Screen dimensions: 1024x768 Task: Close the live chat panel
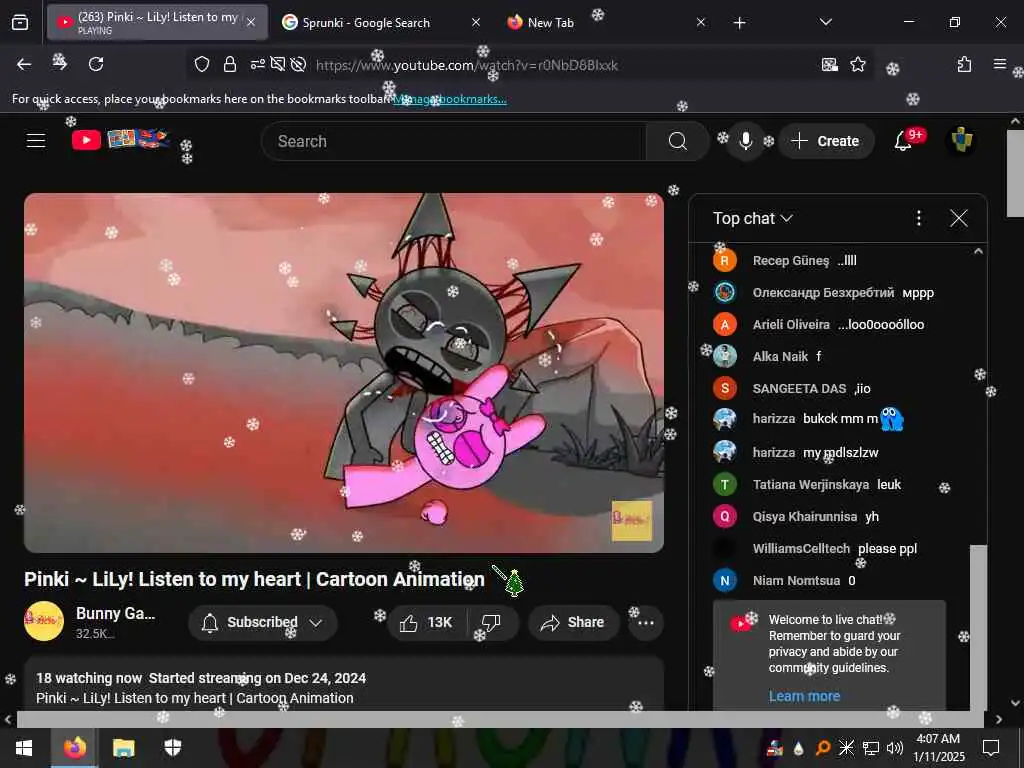tap(959, 218)
